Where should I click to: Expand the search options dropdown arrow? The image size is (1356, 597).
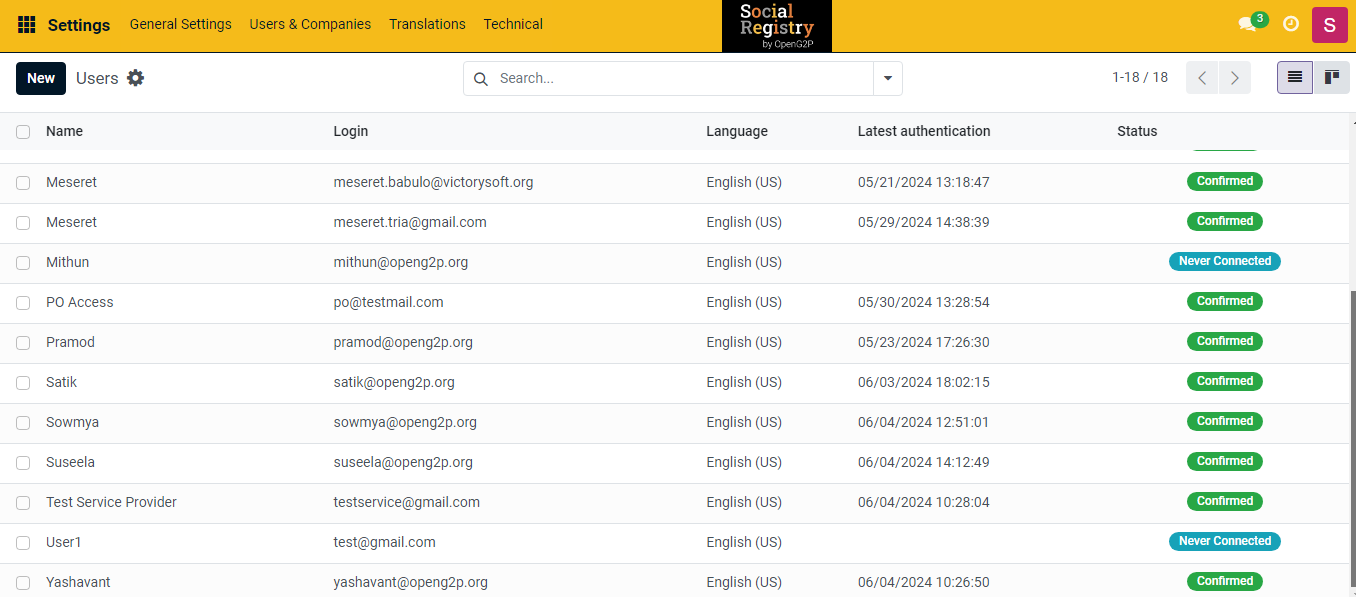(887, 78)
